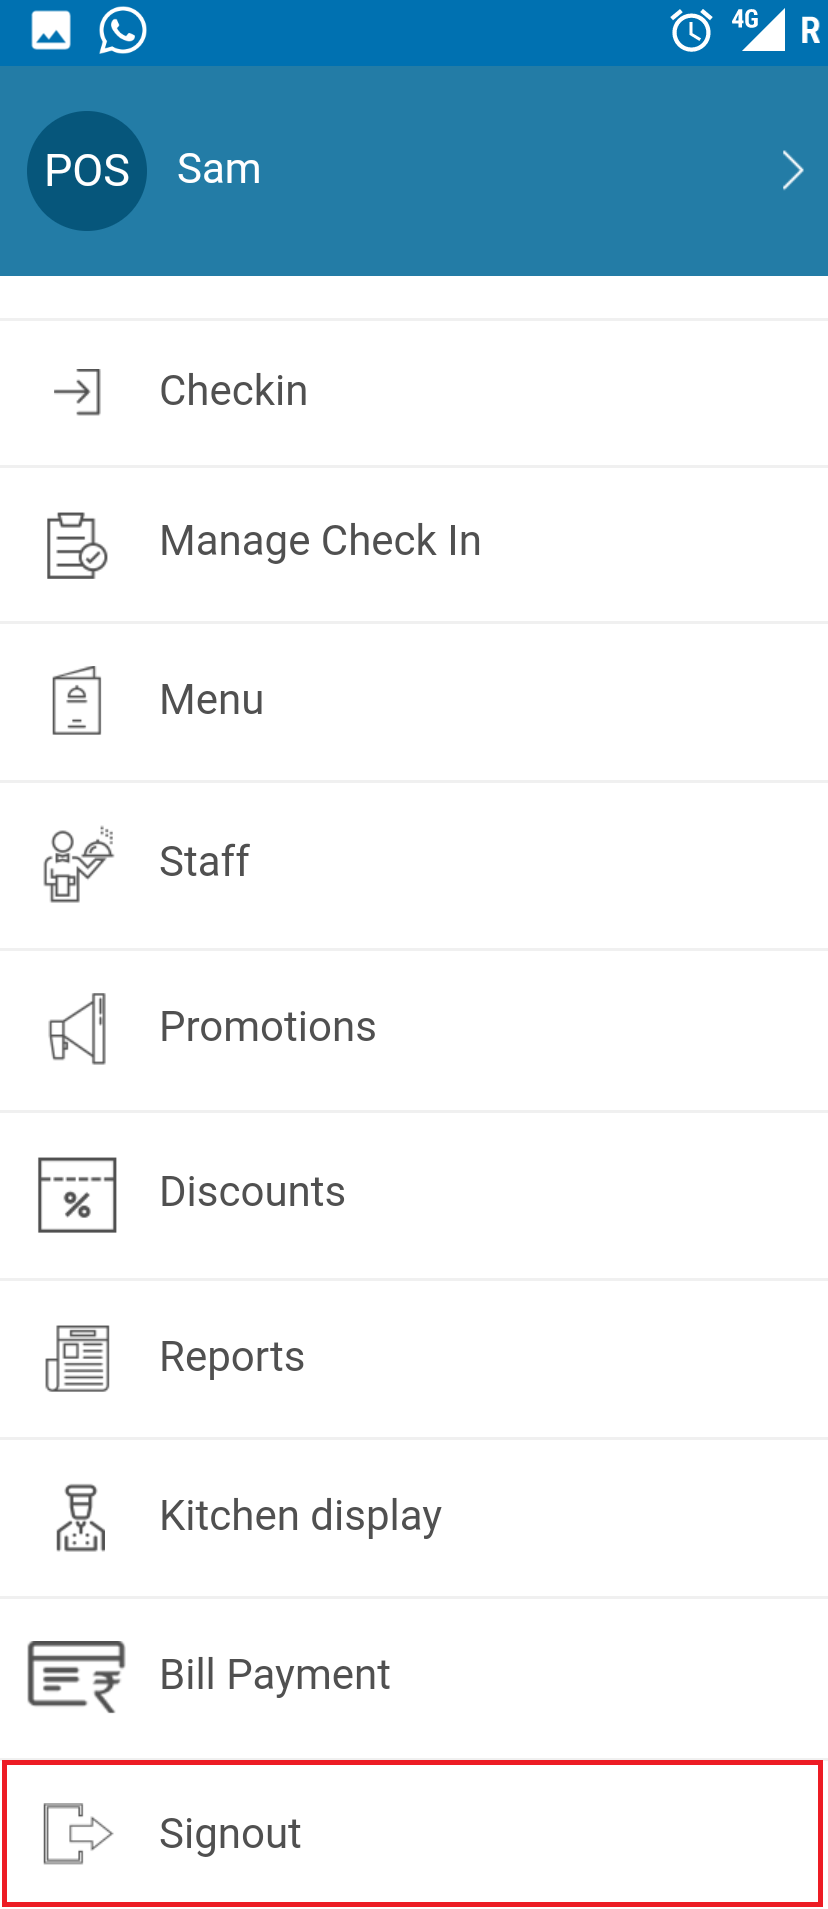Image resolution: width=828 pixels, height=1909 pixels.
Task: Tap the Reports newspaper icon
Action: click(77, 1358)
